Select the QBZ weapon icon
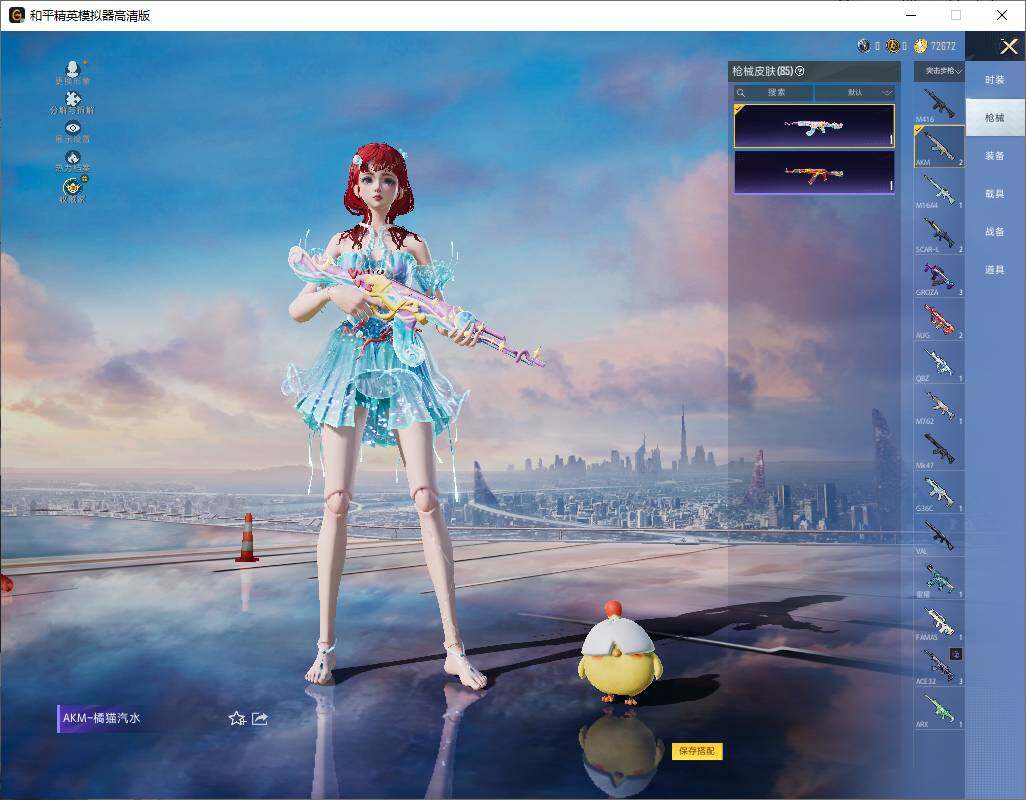 point(939,362)
